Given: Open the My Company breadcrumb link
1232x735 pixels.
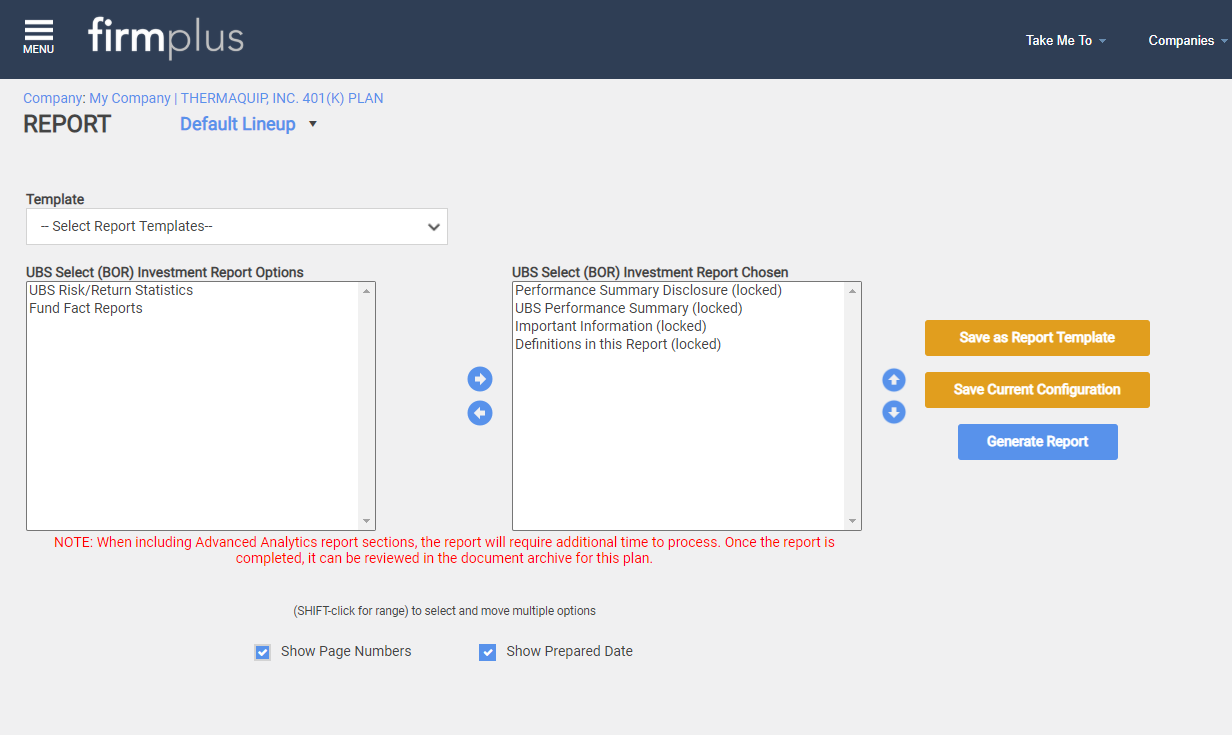Looking at the screenshot, I should tap(130, 98).
